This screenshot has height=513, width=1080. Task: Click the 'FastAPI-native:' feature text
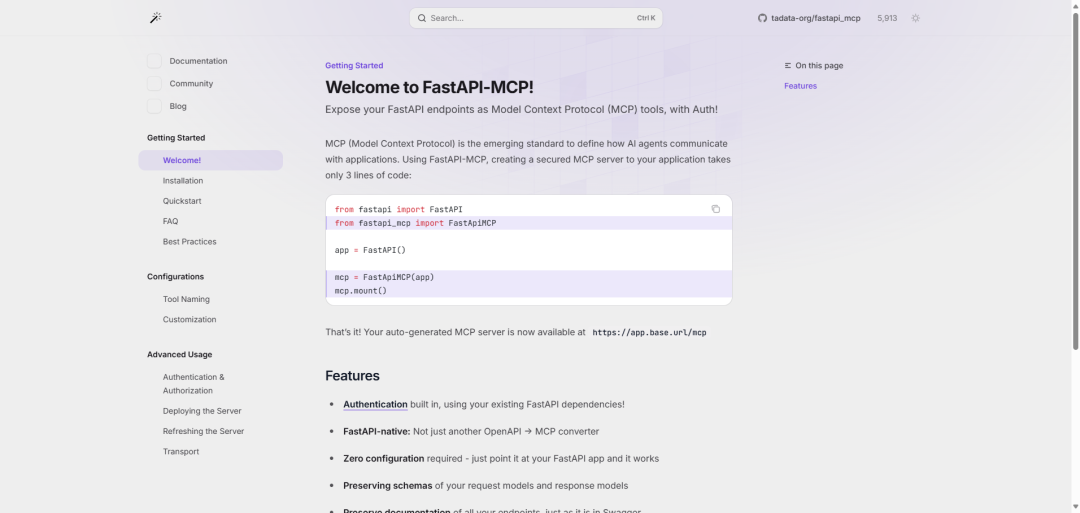377,432
